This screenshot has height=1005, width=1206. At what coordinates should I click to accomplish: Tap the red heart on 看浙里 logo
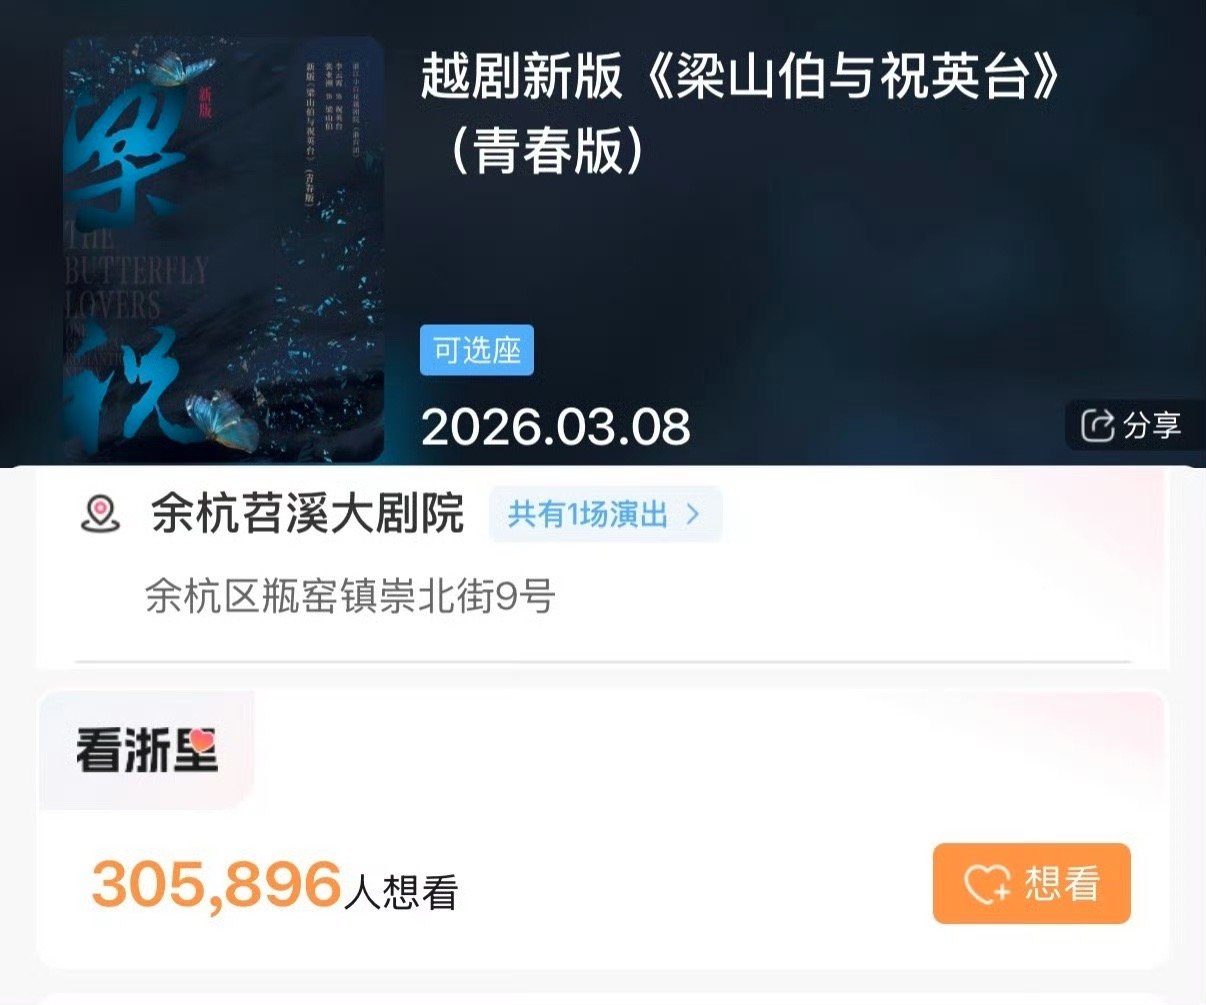coord(202,741)
